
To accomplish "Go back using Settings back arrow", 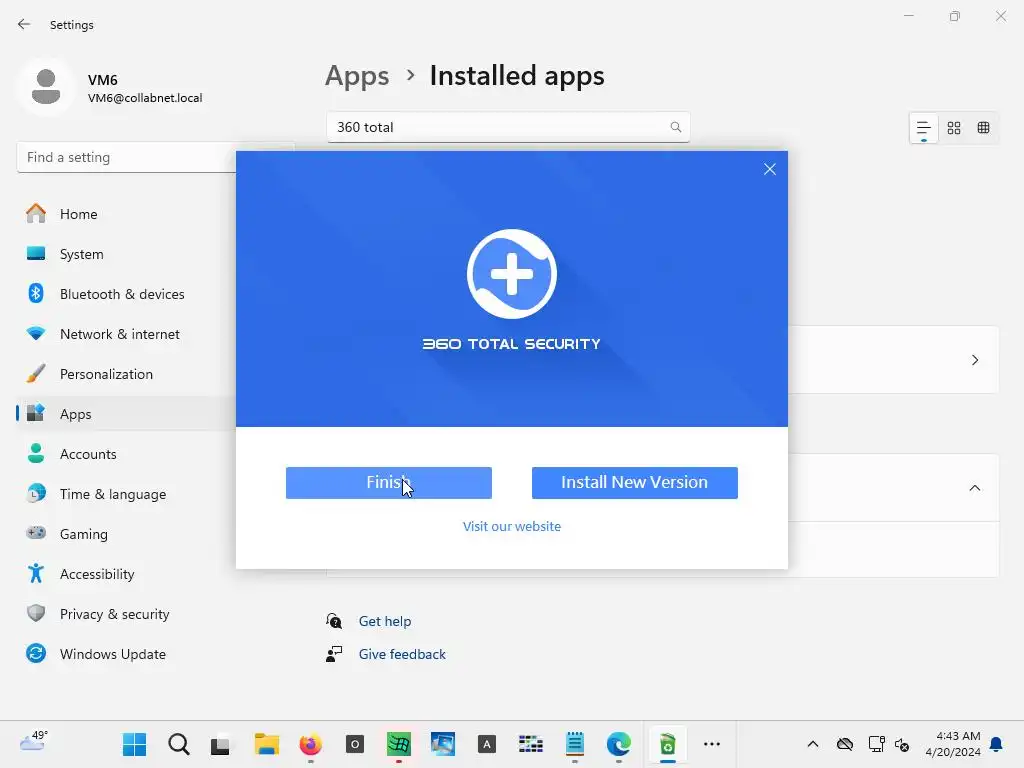I will coord(24,24).
